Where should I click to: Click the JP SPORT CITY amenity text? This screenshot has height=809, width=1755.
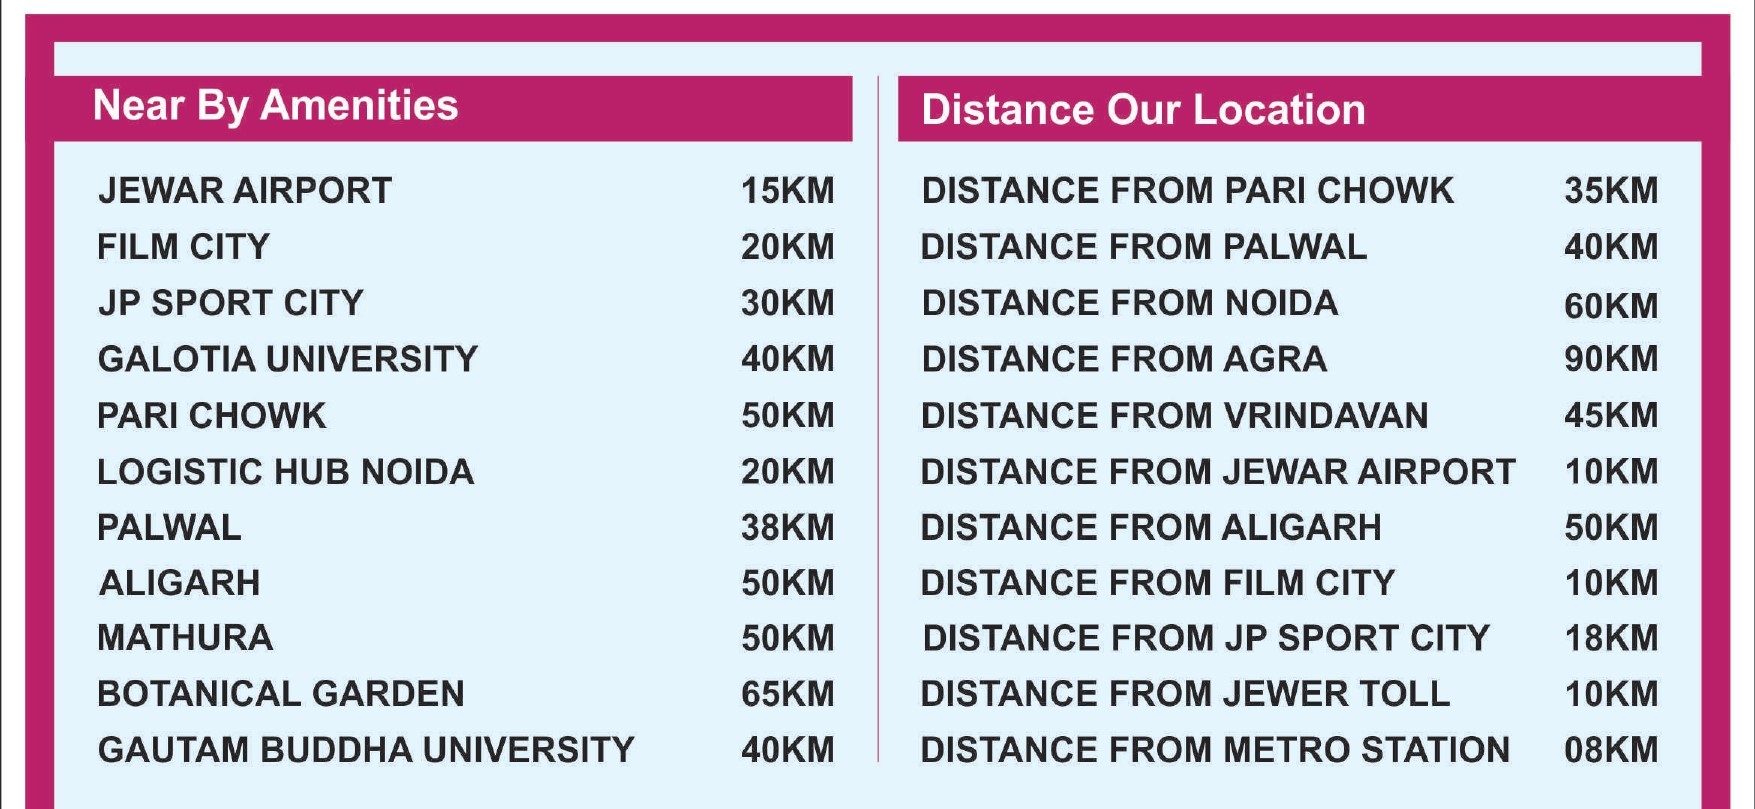231,303
